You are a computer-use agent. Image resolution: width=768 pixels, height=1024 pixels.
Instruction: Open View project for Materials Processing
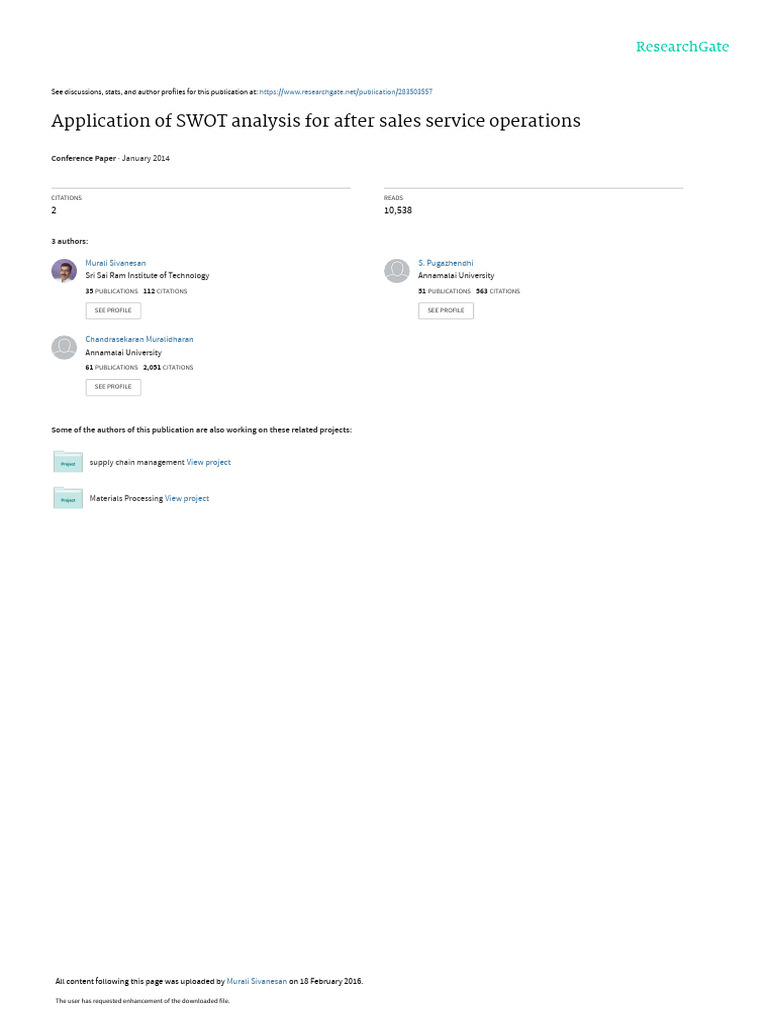coord(187,498)
